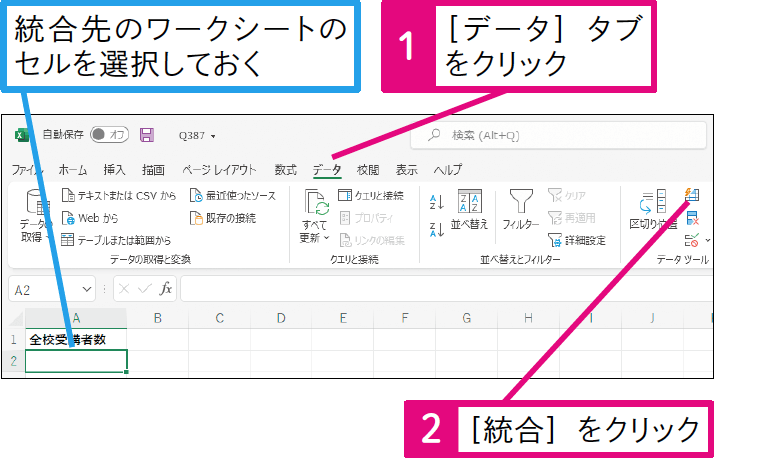Click the Excel application icon
783x458 pixels.
pos(21,135)
